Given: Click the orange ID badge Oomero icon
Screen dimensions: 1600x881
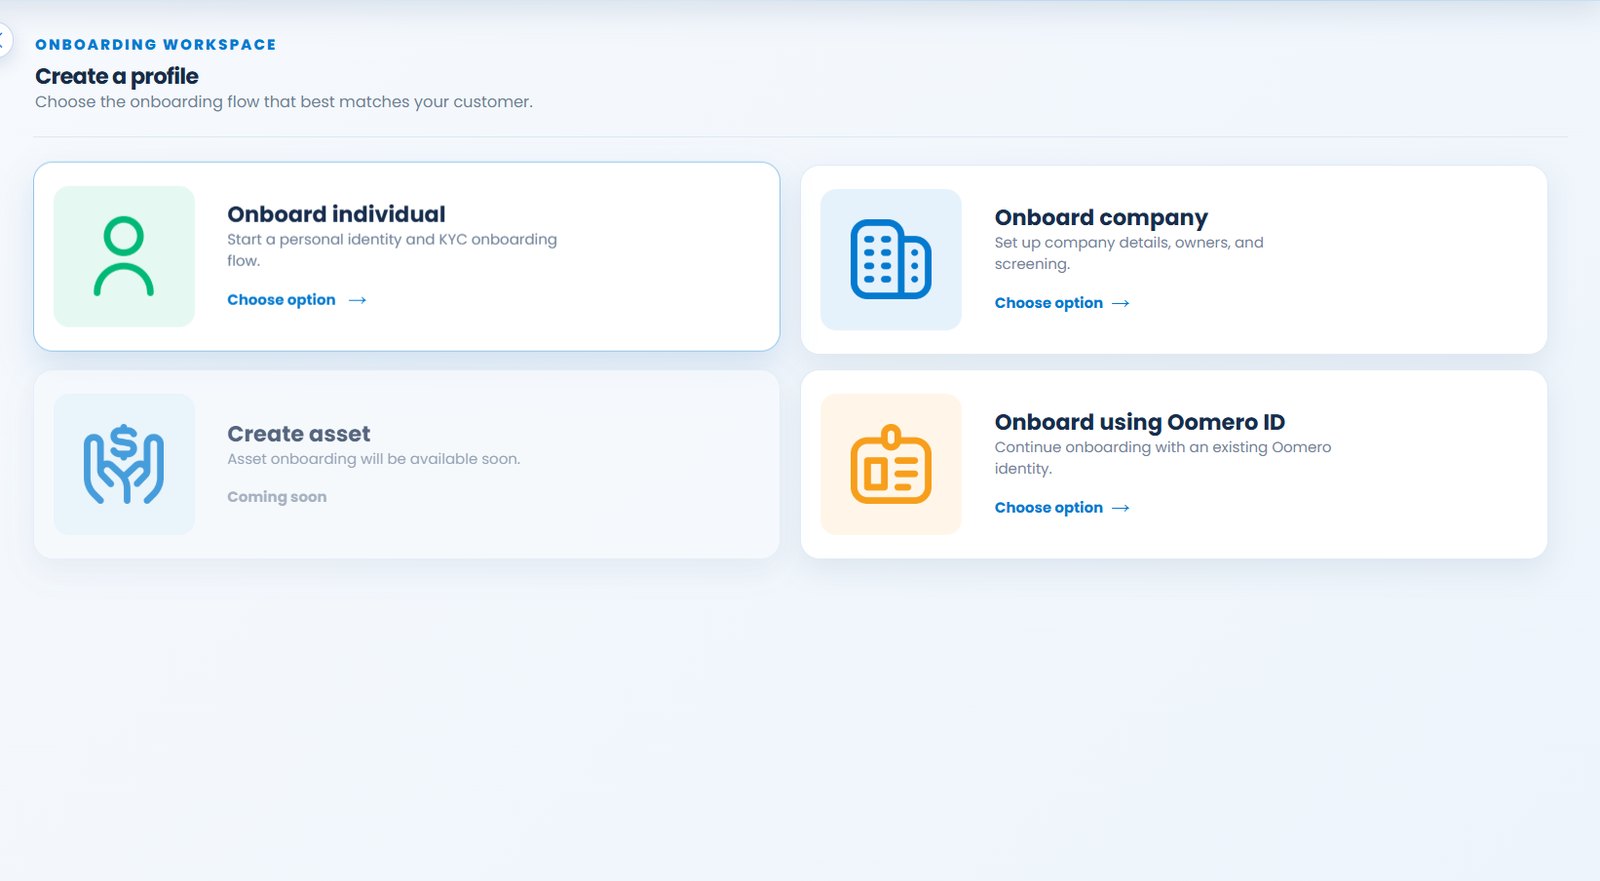Looking at the screenshot, I should tap(891, 464).
